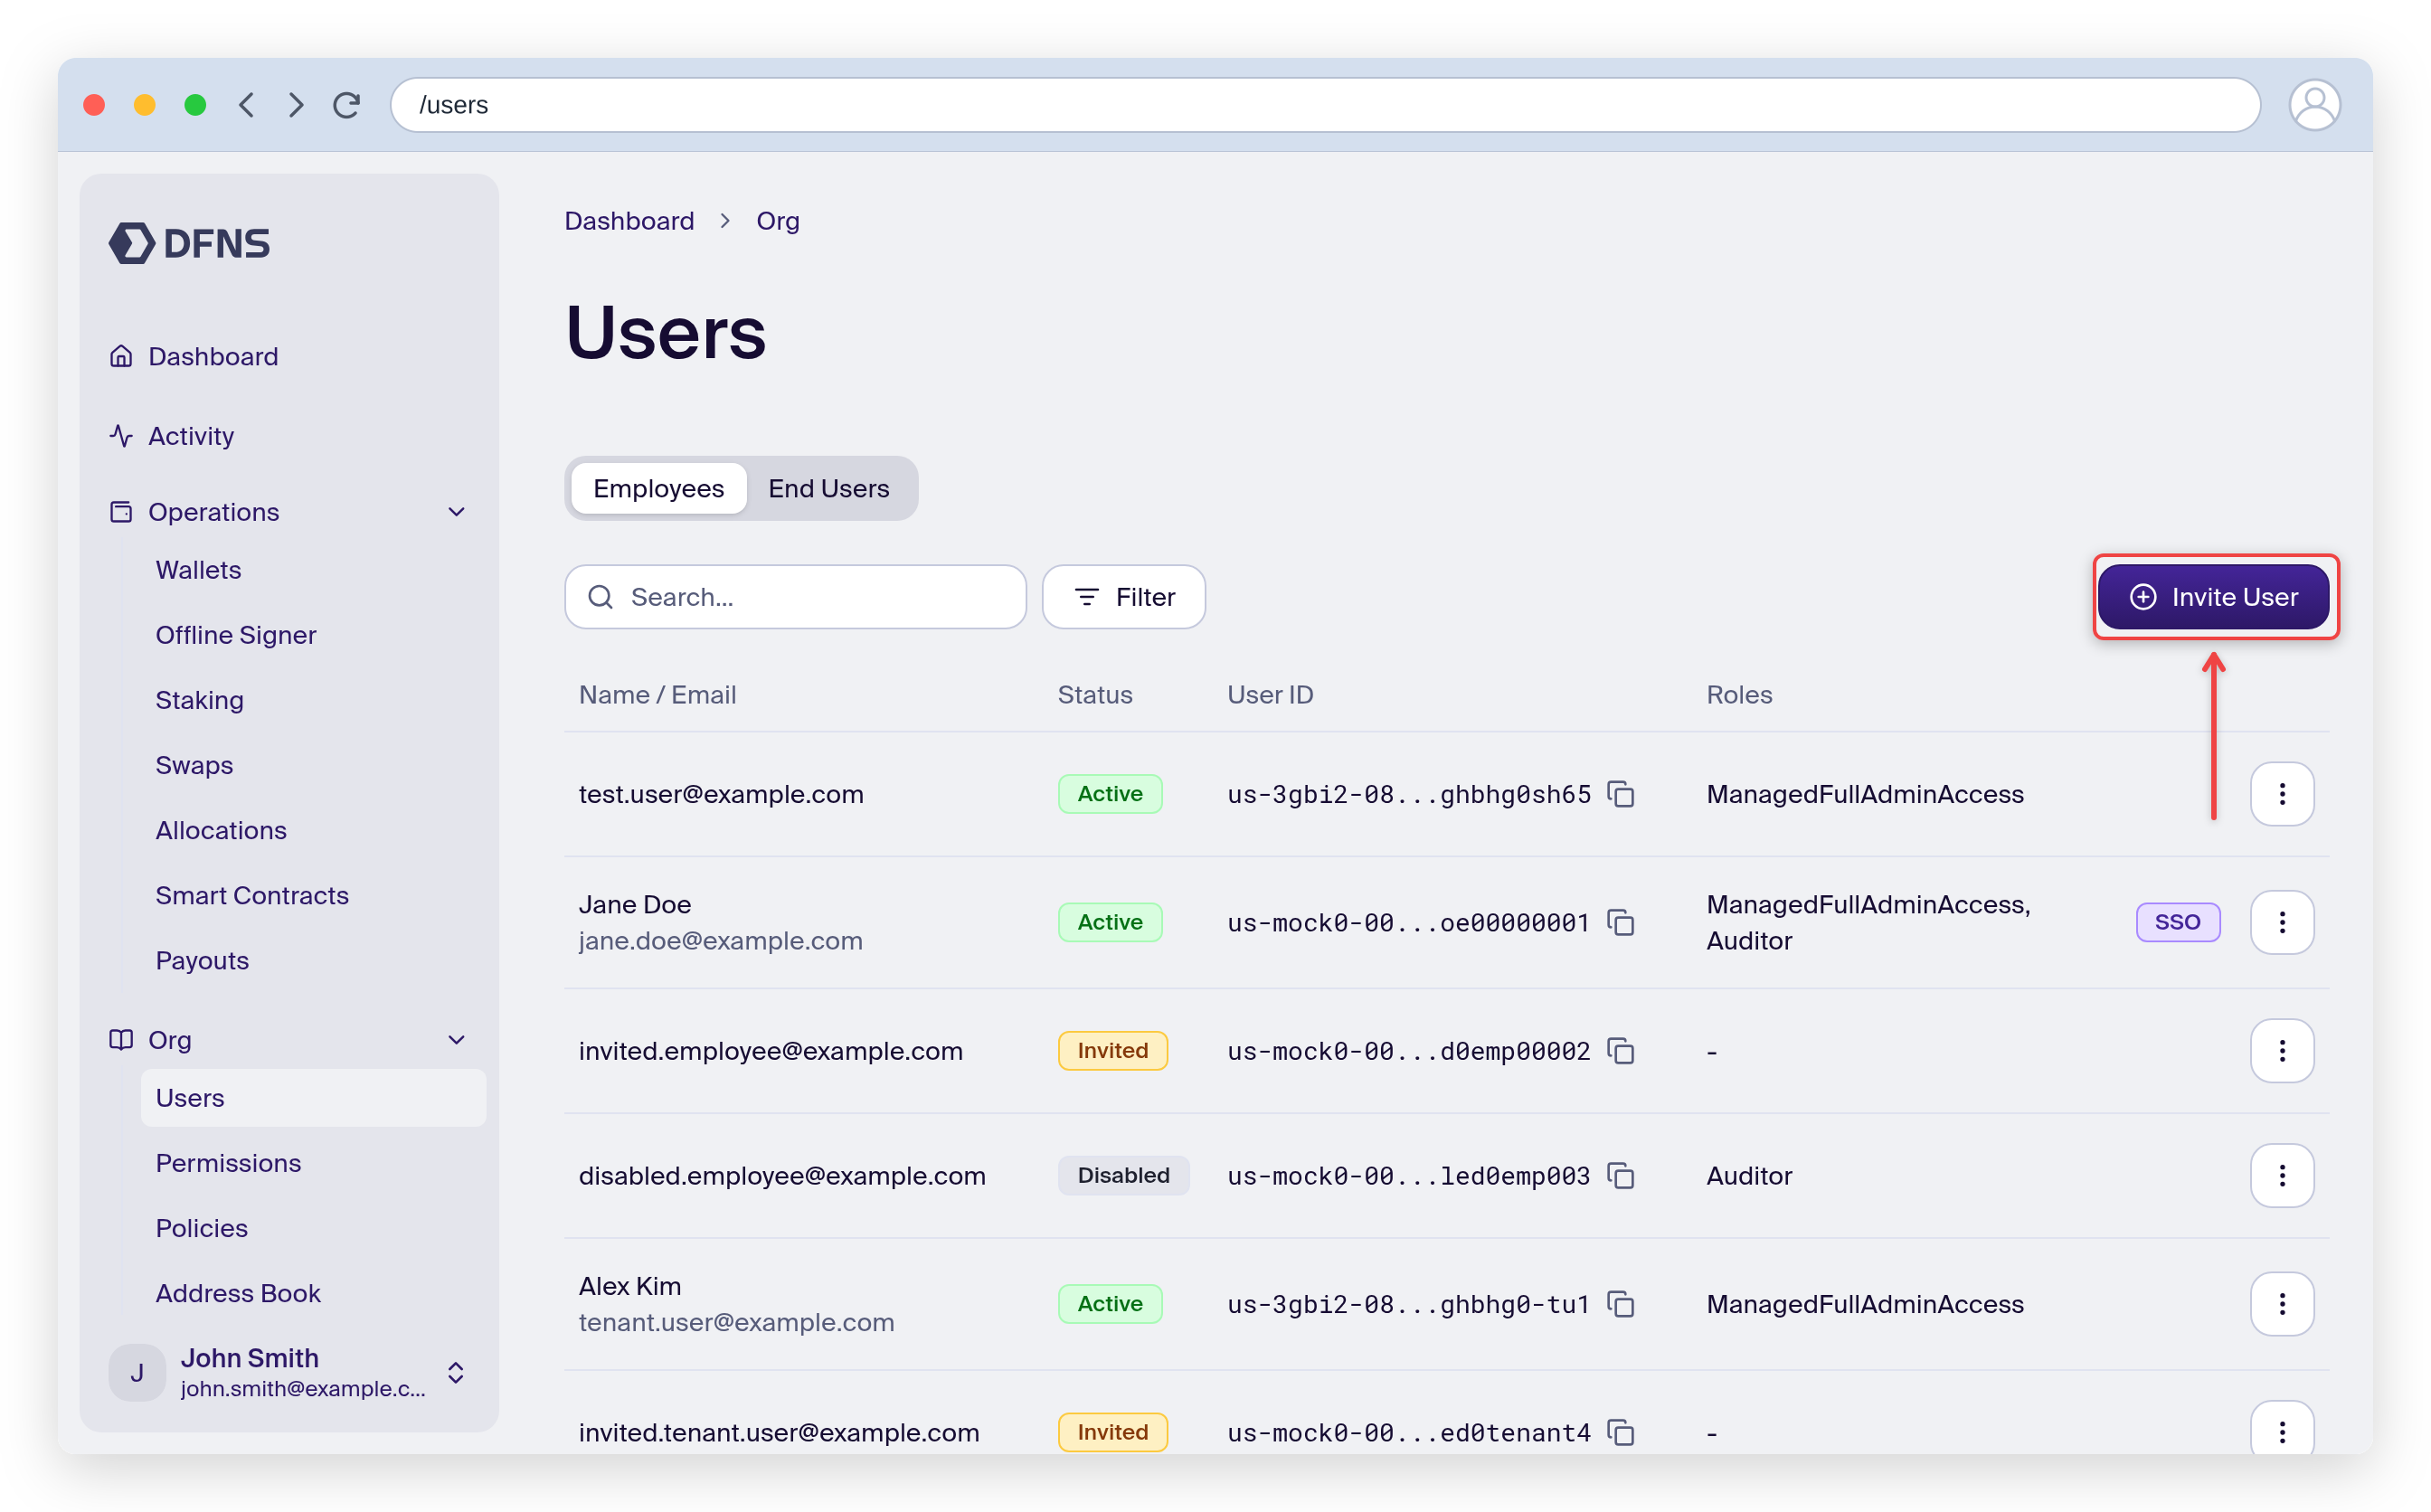The image size is (2431, 1512).
Task: Click the User ID column header
Action: tap(1270, 695)
